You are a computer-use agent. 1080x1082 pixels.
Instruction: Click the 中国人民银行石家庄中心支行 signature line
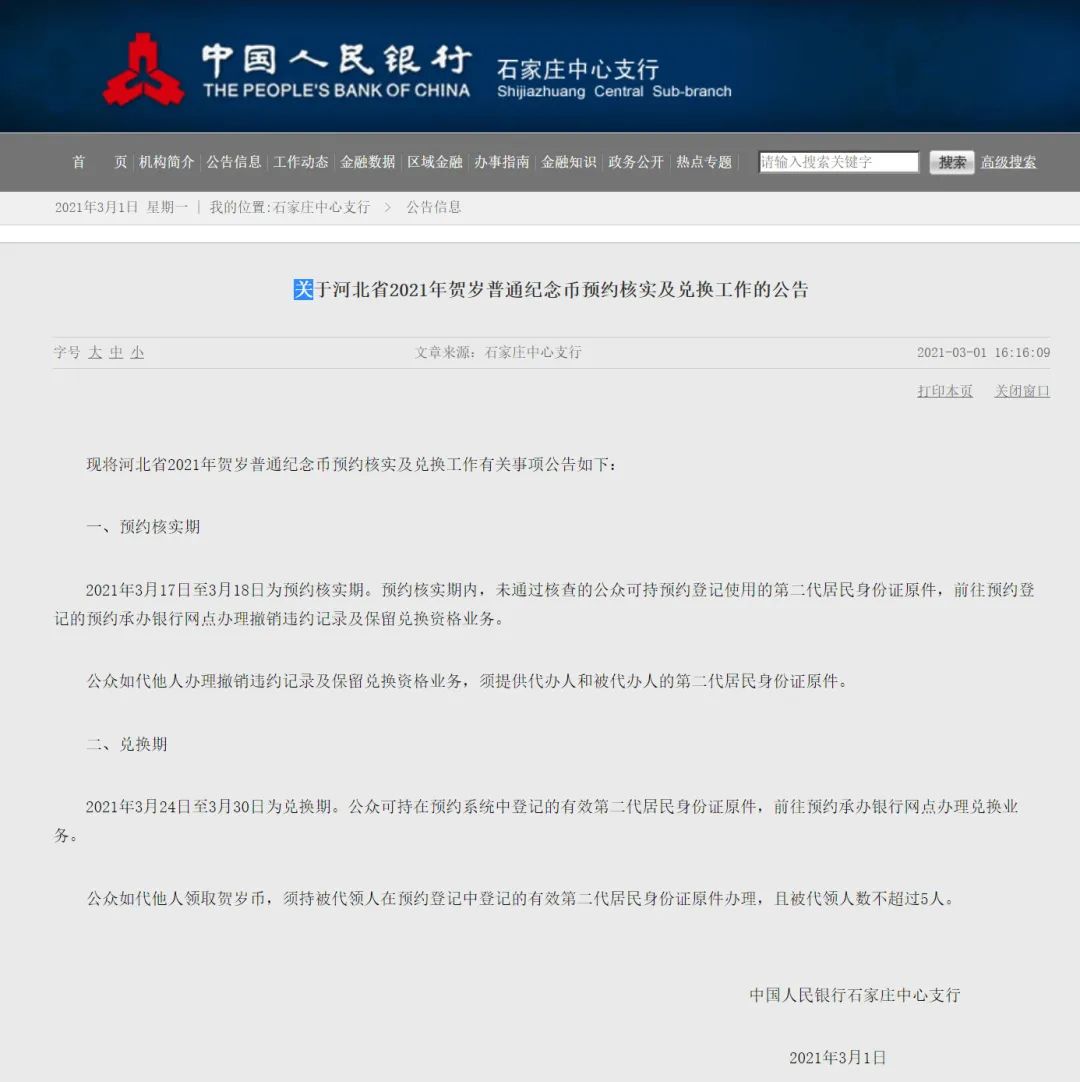click(x=855, y=995)
